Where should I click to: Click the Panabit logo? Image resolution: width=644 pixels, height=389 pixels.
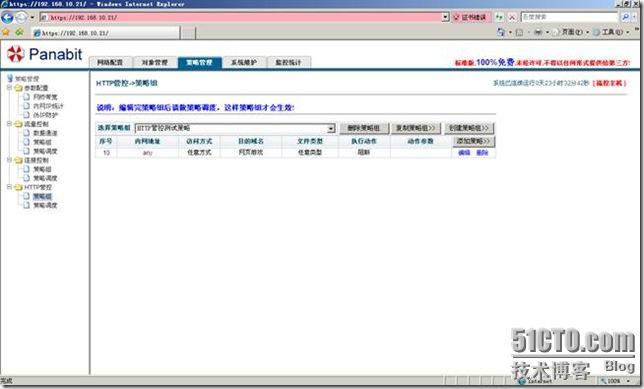[45, 54]
